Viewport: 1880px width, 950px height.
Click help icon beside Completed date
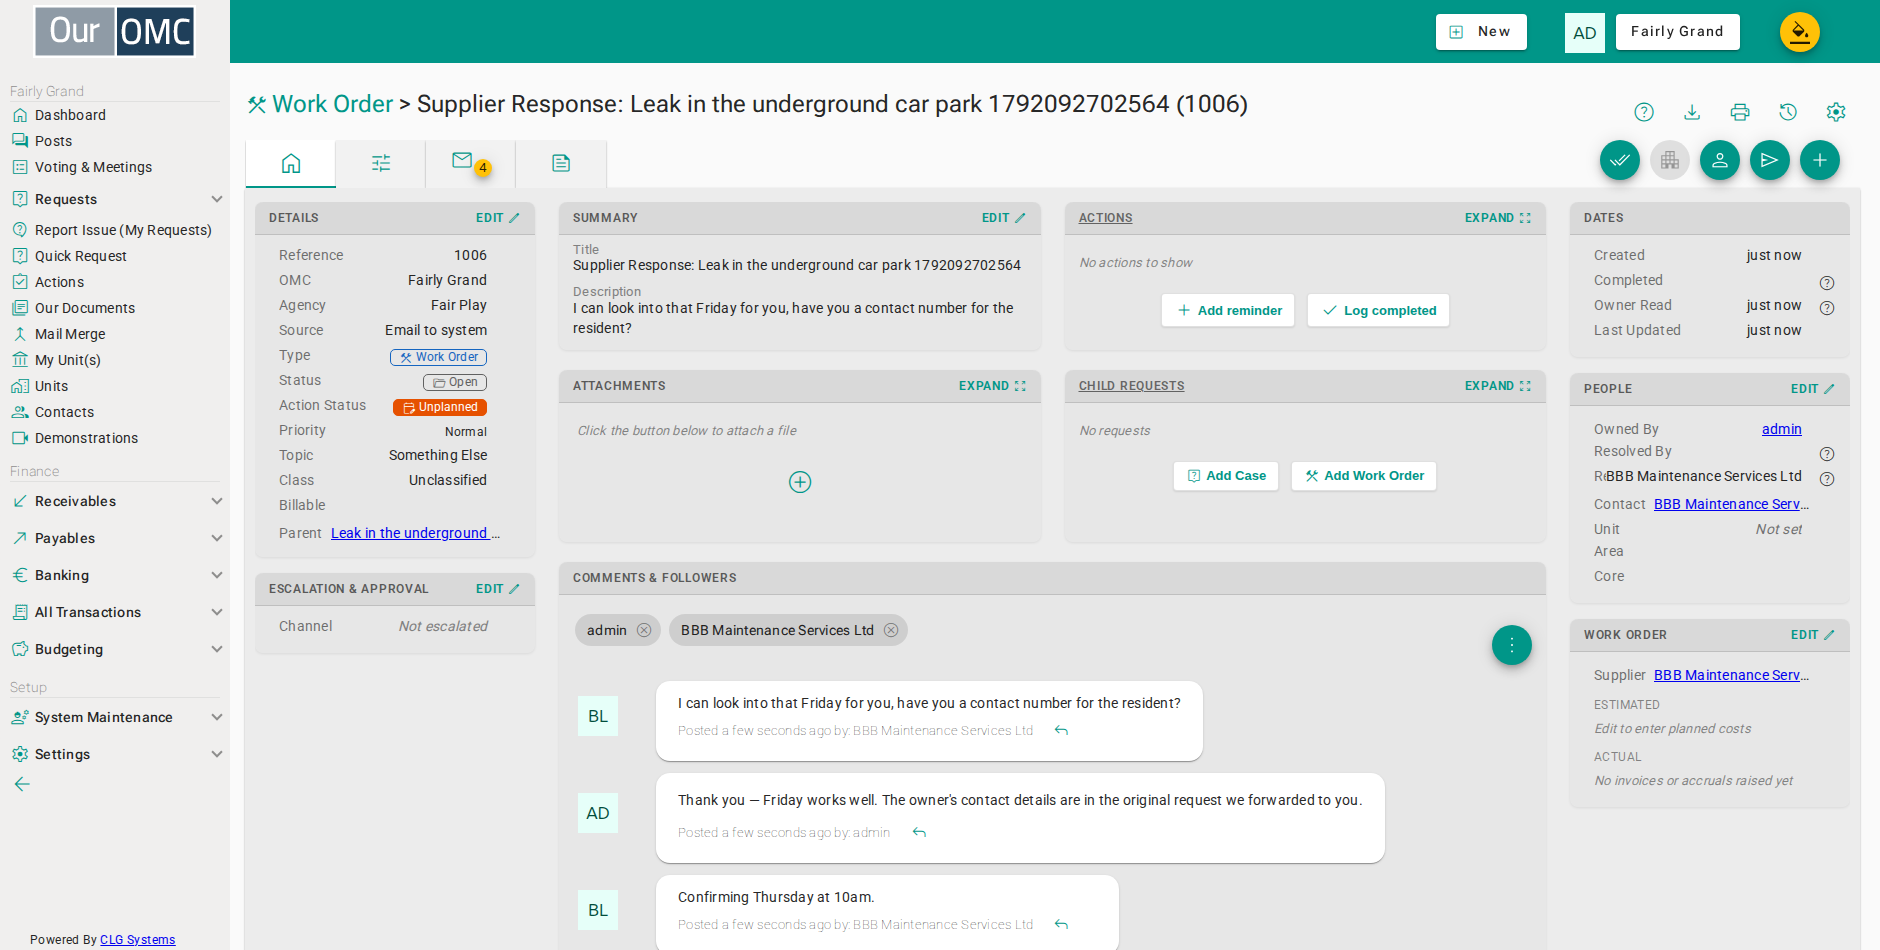pyautogui.click(x=1827, y=283)
